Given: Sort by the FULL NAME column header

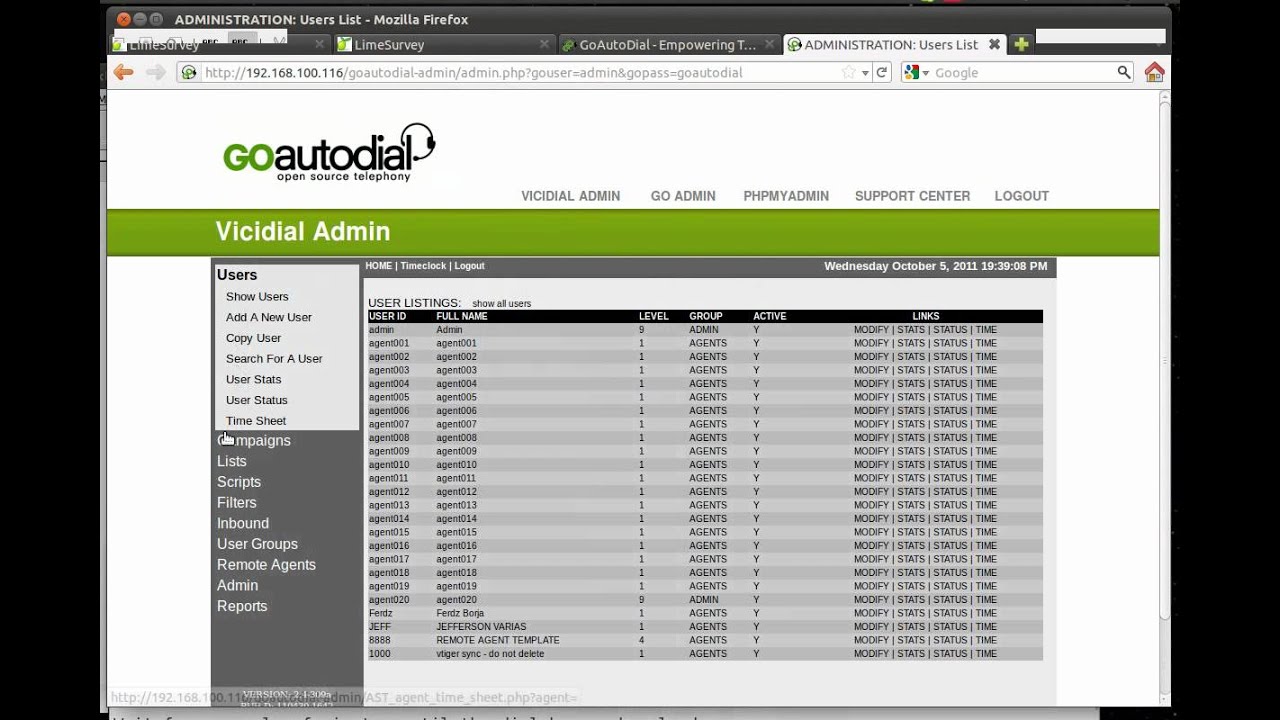Looking at the screenshot, I should tap(462, 316).
